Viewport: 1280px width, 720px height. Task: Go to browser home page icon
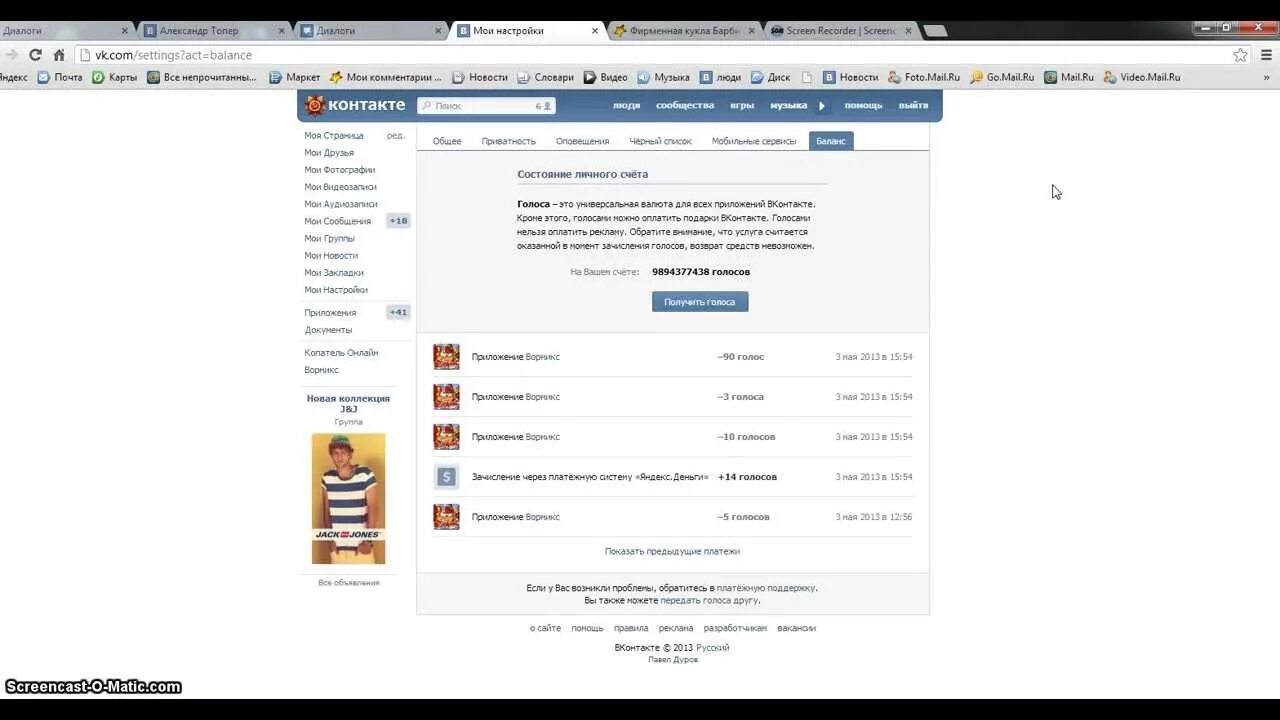click(59, 55)
